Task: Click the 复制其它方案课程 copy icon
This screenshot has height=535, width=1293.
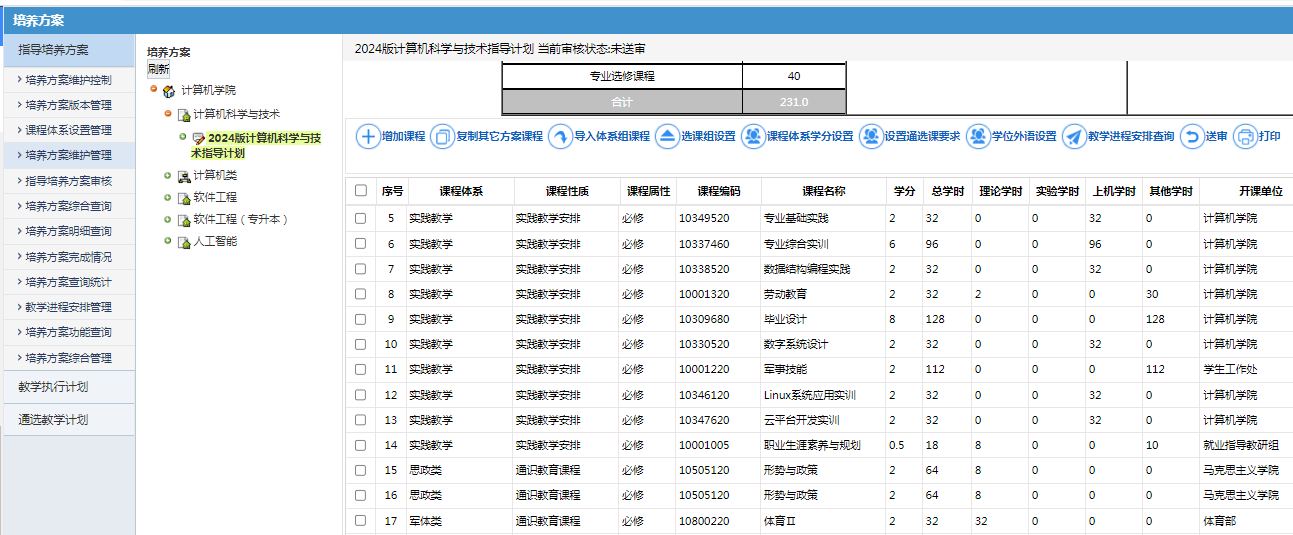Action: 442,136
